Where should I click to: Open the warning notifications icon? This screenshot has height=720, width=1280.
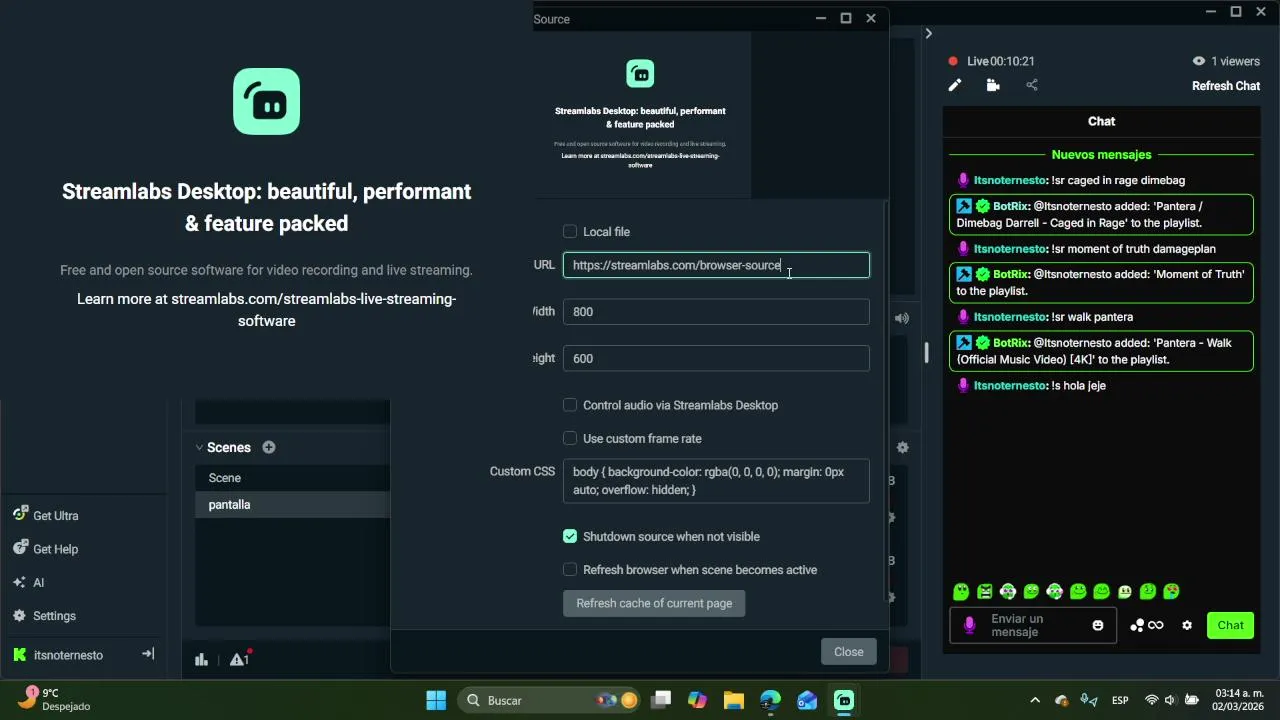[x=239, y=659]
